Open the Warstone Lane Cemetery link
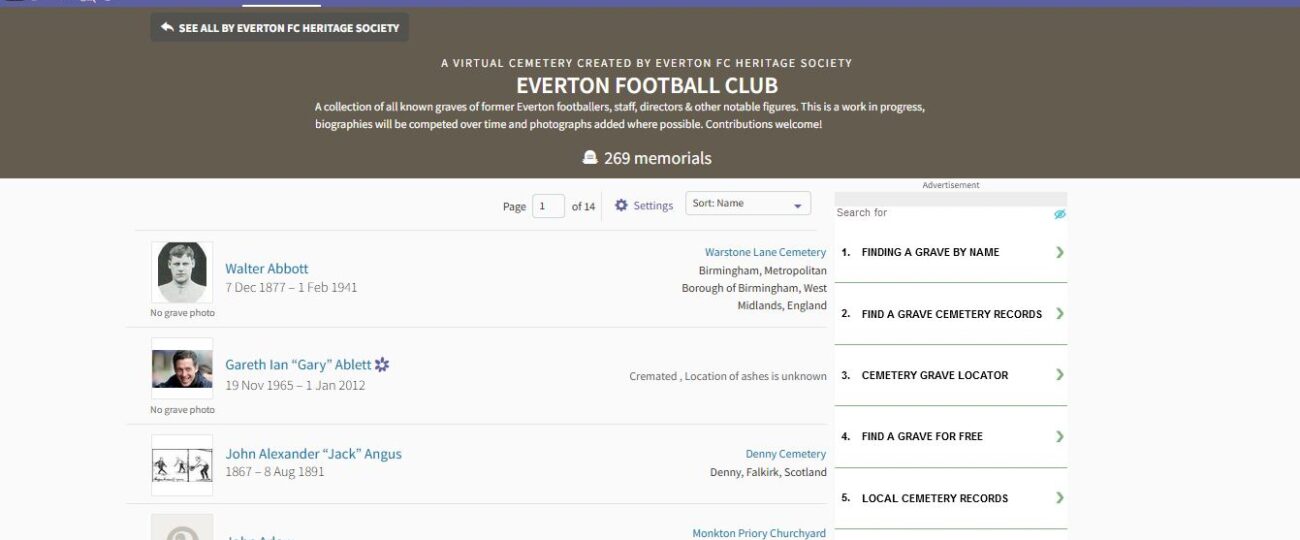1300x540 pixels. pos(765,252)
